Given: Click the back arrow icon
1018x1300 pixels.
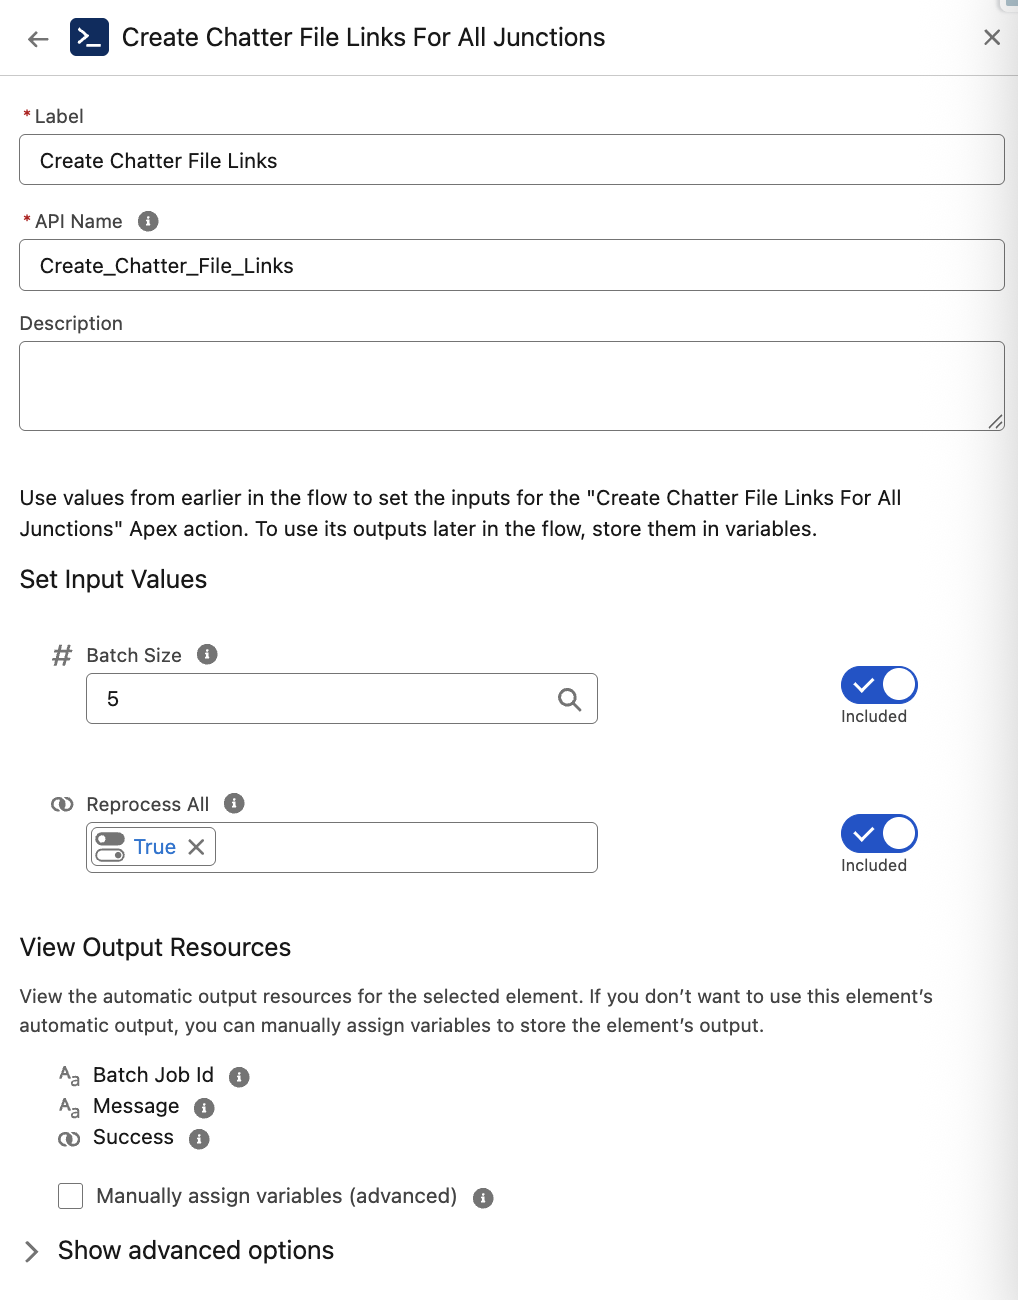Looking at the screenshot, I should tap(38, 39).
